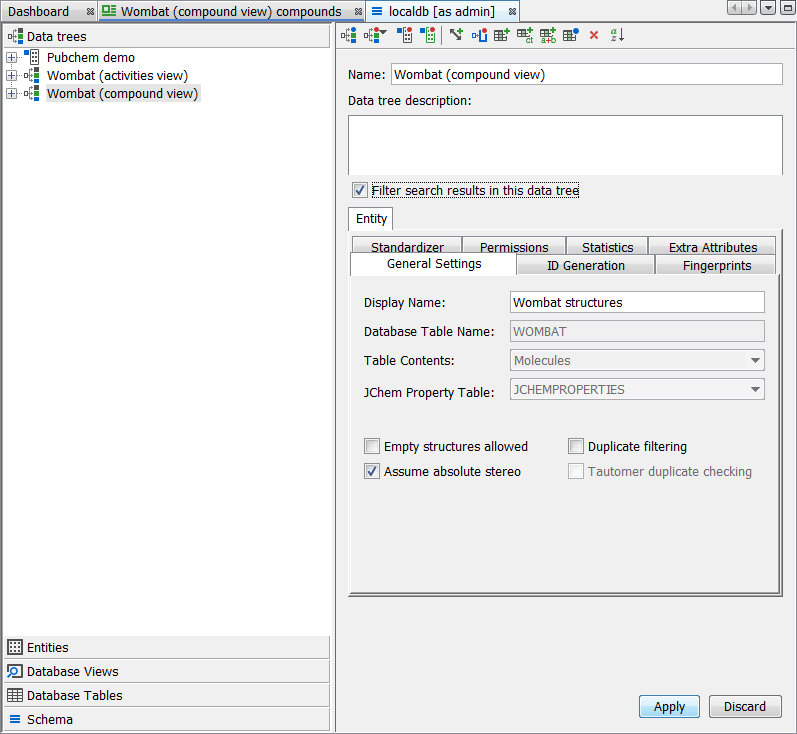797x734 pixels.
Task: Open the Statistics tab
Action: (x=607, y=247)
